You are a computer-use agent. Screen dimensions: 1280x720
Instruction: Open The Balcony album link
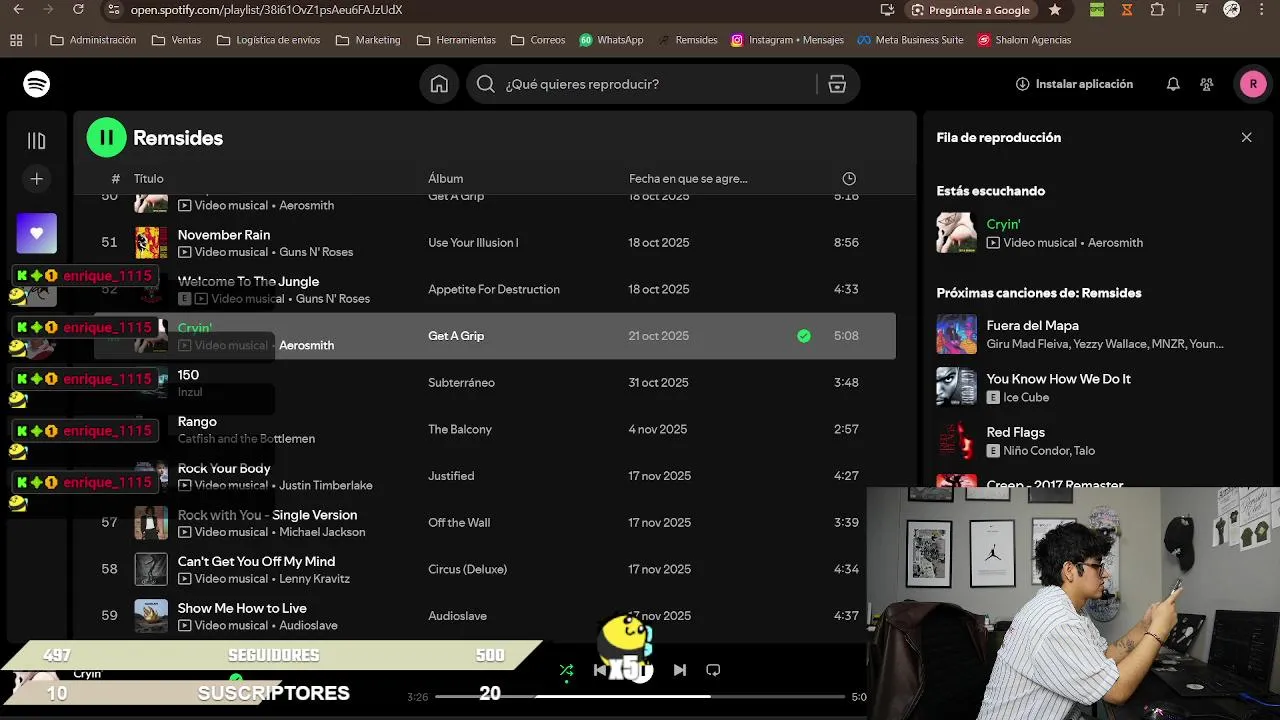(x=460, y=430)
